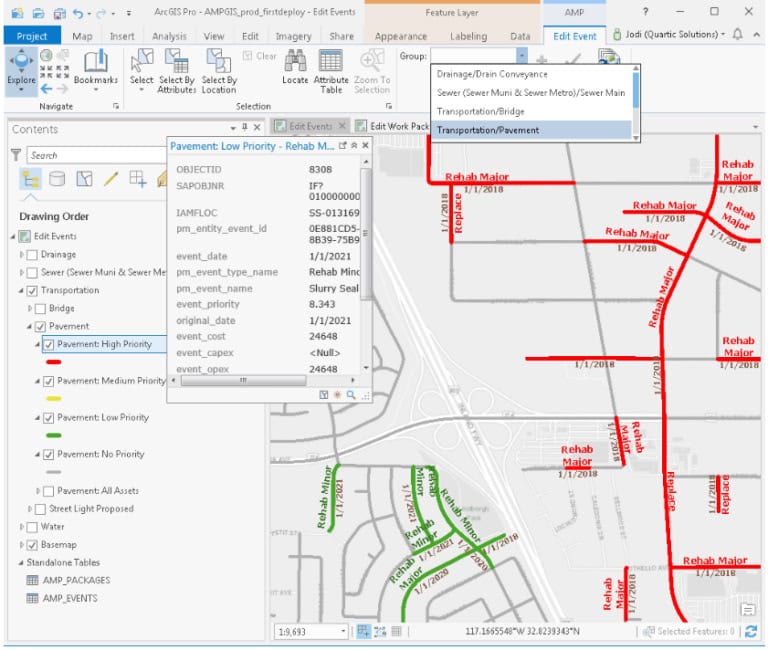Screen dimensions: 768x650
Task: Open the map scale dropdown 1:9,693
Action: click(344, 631)
